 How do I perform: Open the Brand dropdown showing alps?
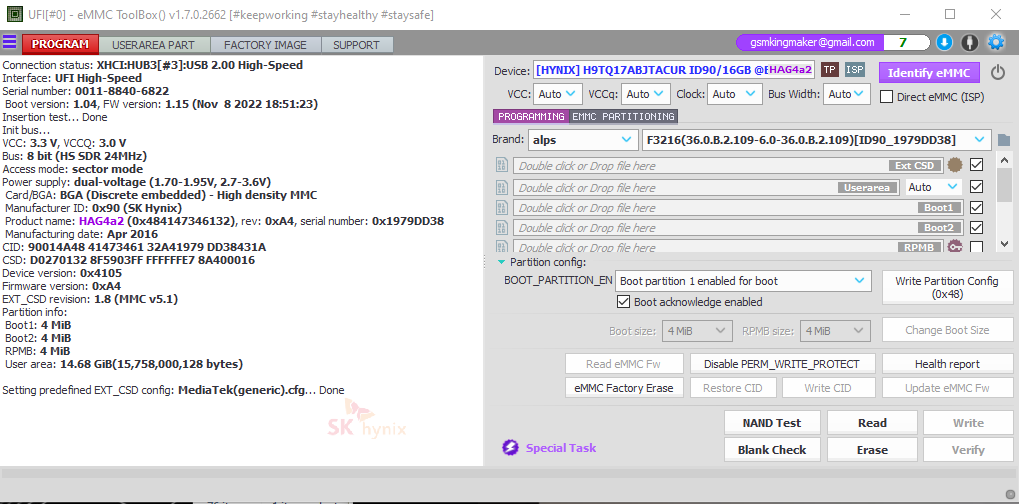tap(583, 140)
